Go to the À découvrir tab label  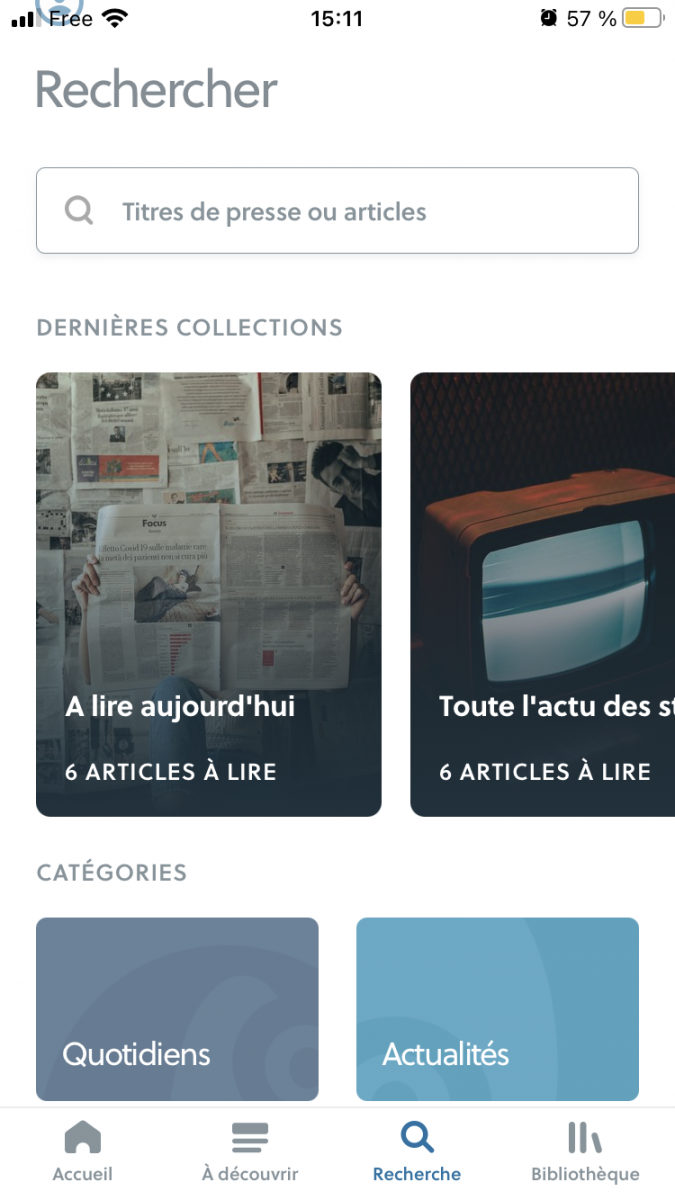tap(249, 1174)
